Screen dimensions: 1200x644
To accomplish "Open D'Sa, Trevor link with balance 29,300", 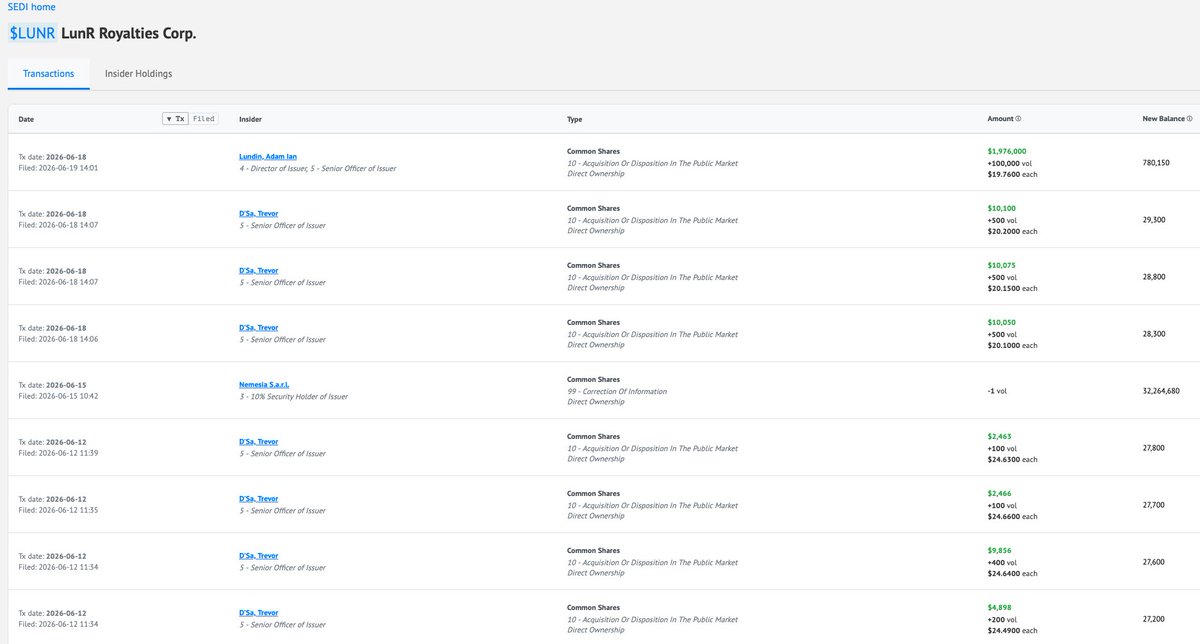I will (258, 214).
